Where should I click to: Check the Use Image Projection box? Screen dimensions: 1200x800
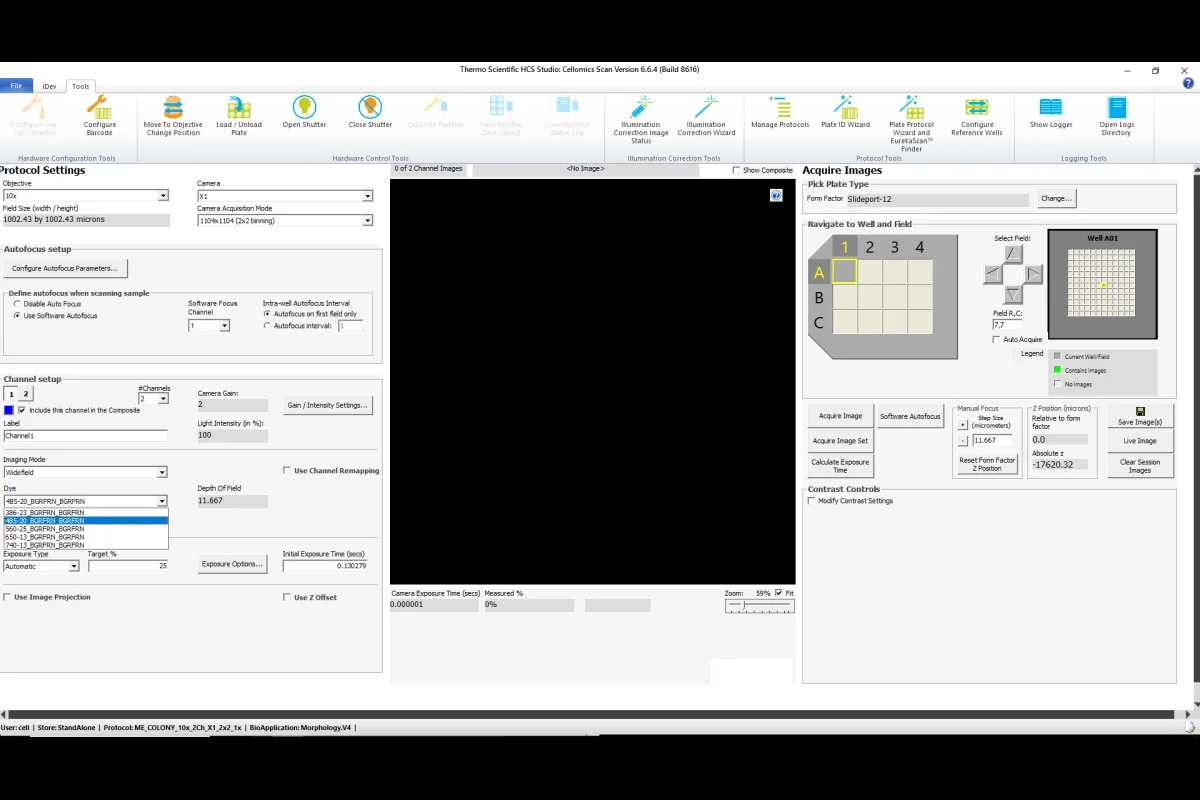click(8, 597)
